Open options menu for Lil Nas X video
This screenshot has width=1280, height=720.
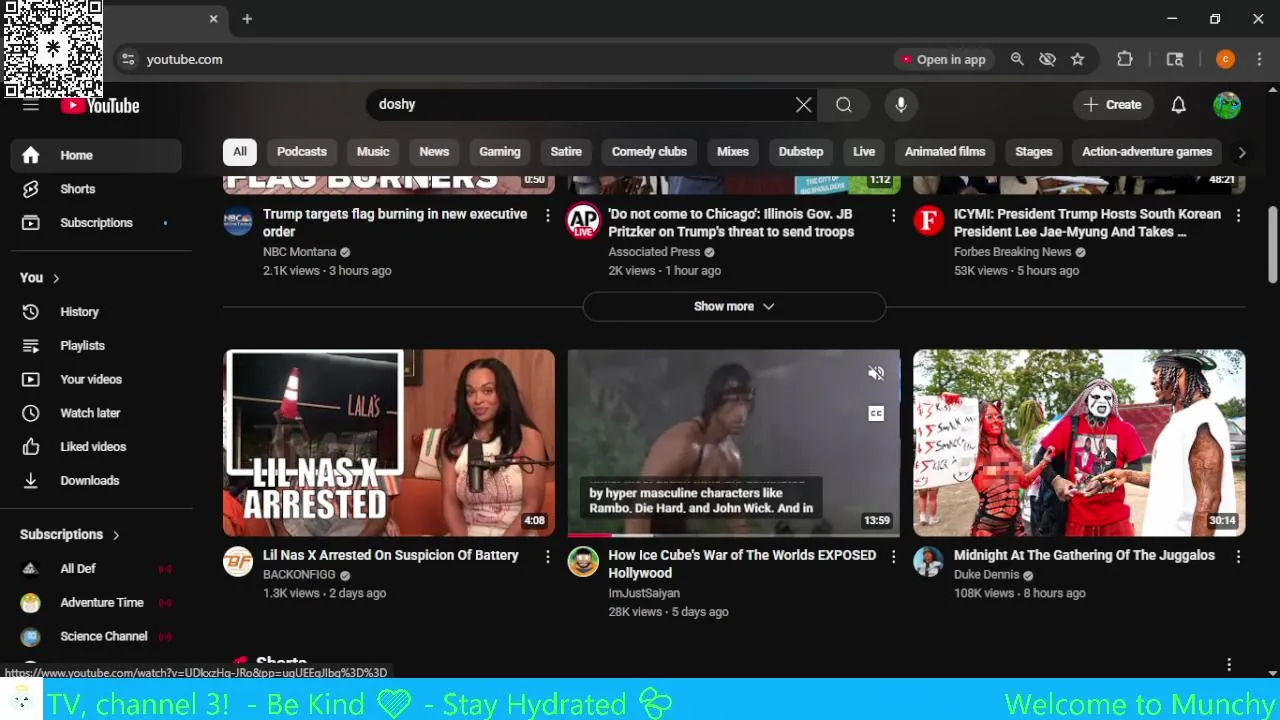(x=547, y=556)
